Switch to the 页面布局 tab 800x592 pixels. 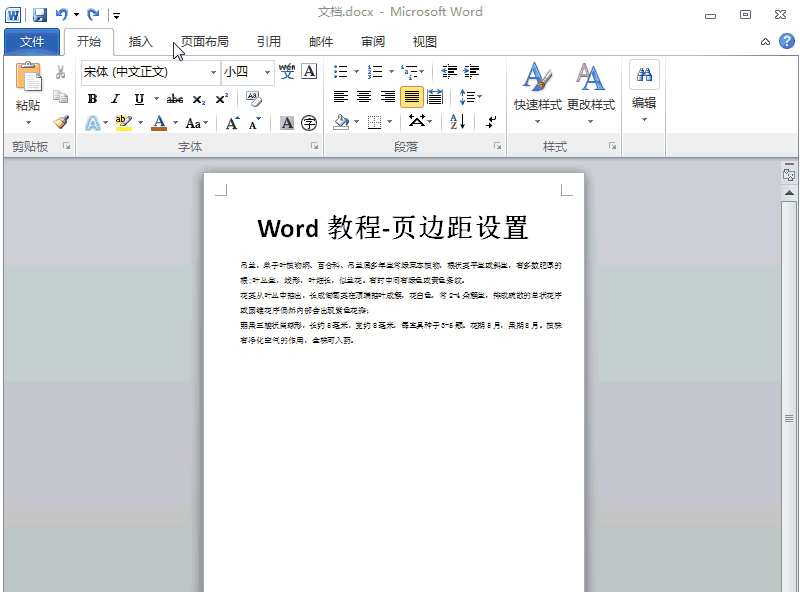[205, 41]
